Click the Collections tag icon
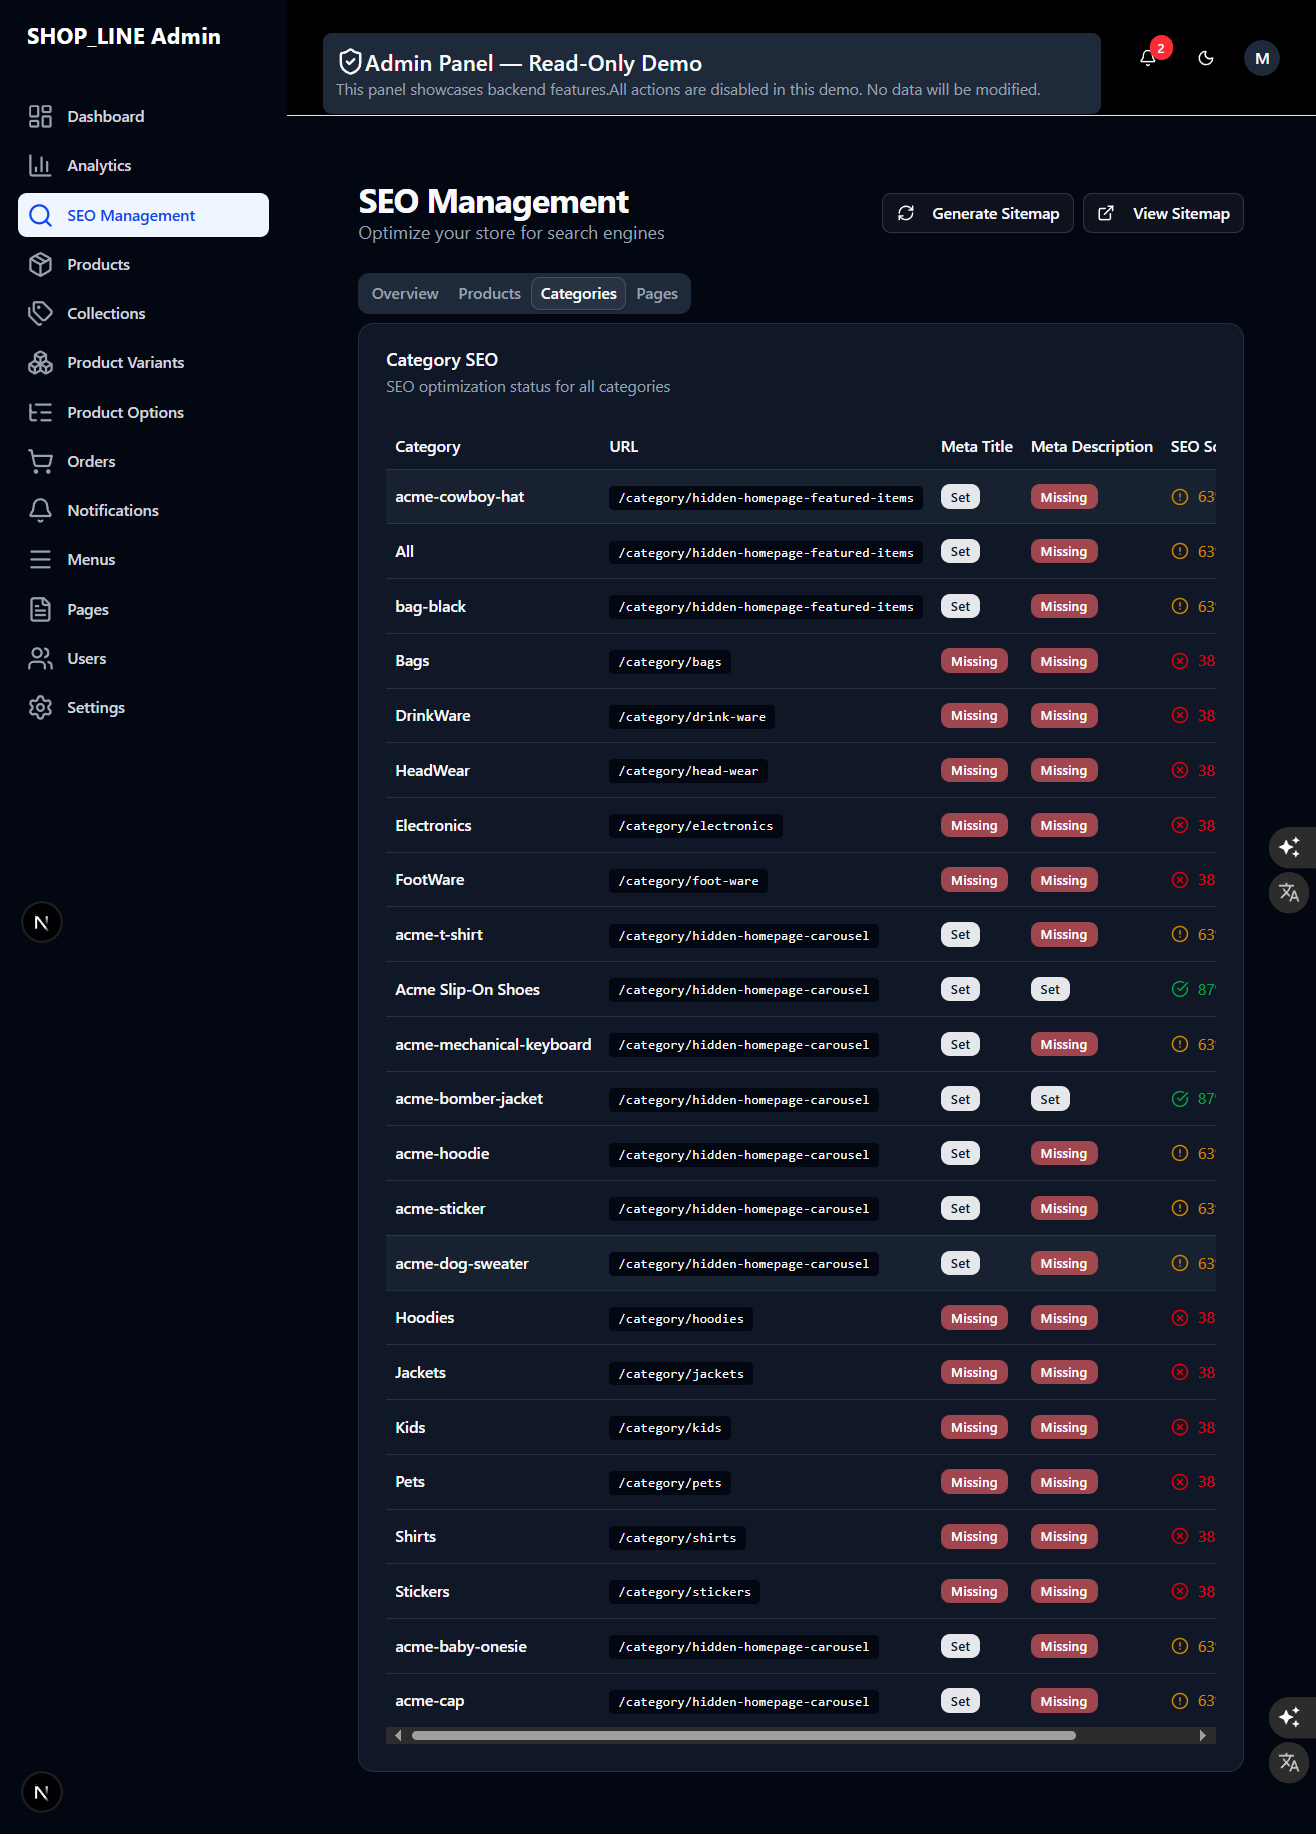Viewport: 1316px width, 1834px height. pyautogui.click(x=40, y=314)
